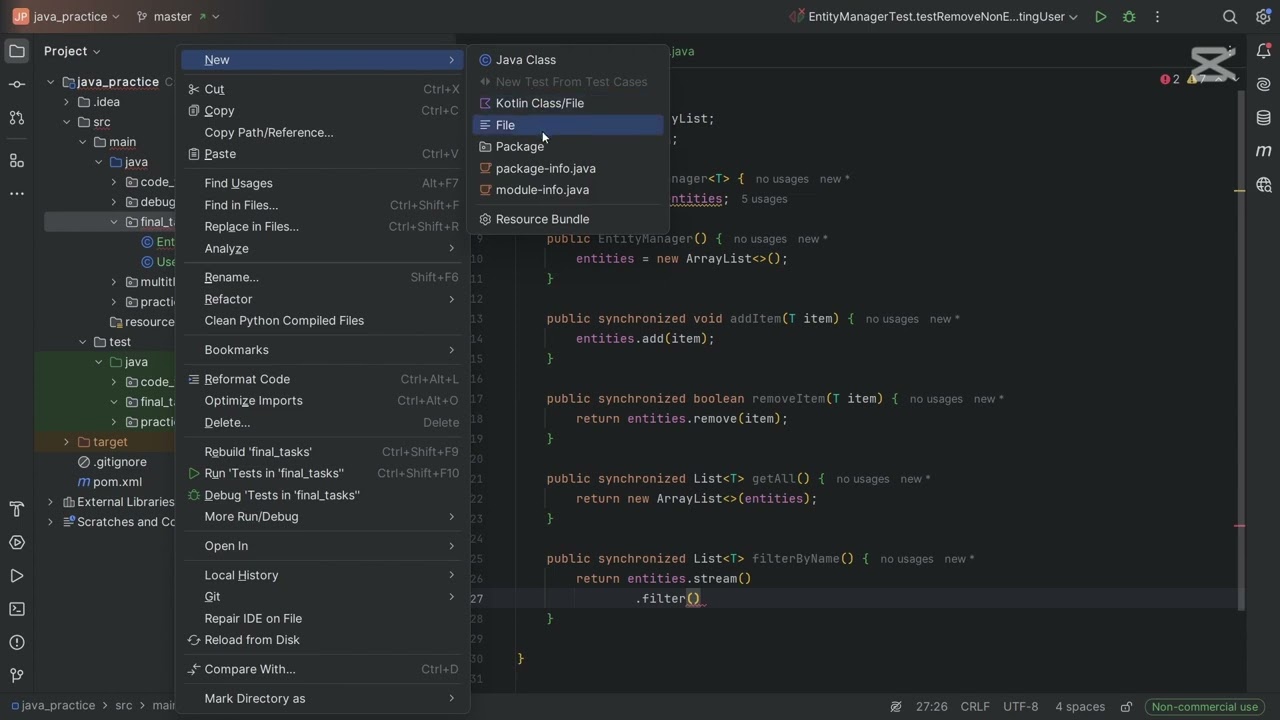The width and height of the screenshot is (1280, 720).
Task: Select Copy Path/Reference in the menu
Action: (323, 132)
